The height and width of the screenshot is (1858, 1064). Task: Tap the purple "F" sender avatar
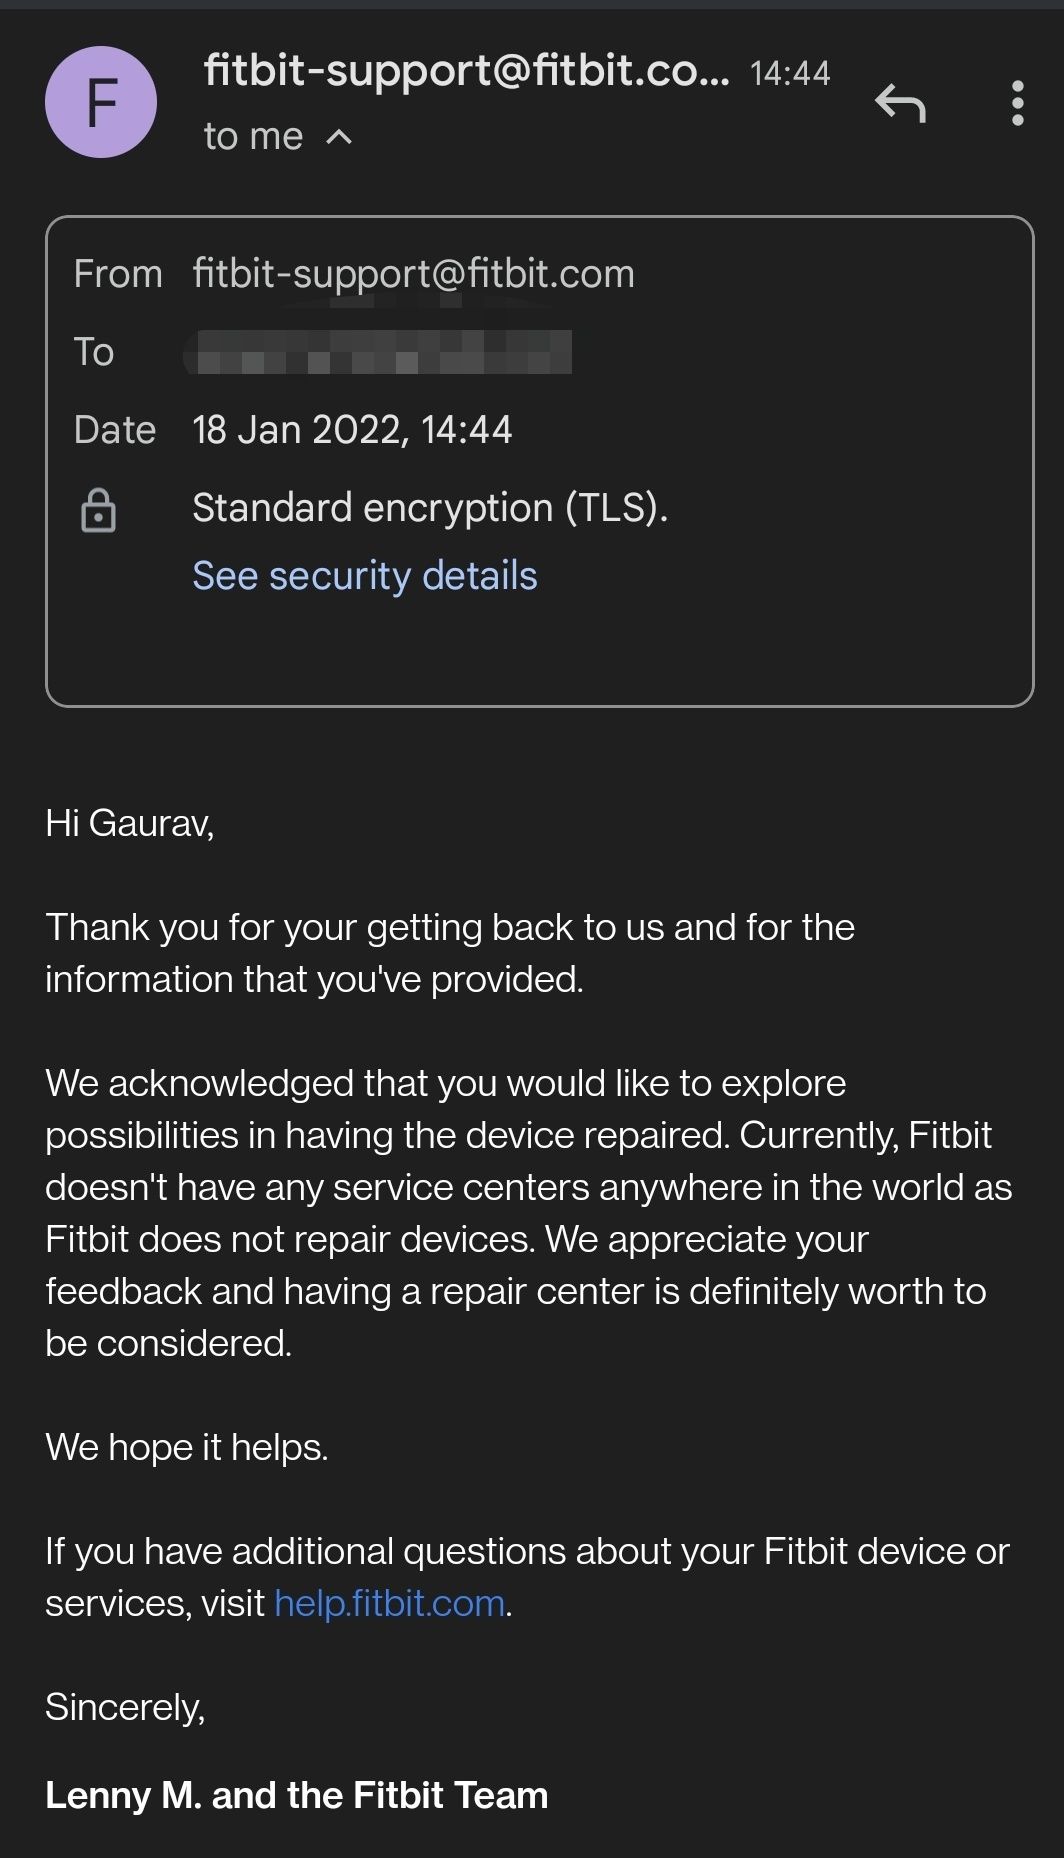coord(101,102)
